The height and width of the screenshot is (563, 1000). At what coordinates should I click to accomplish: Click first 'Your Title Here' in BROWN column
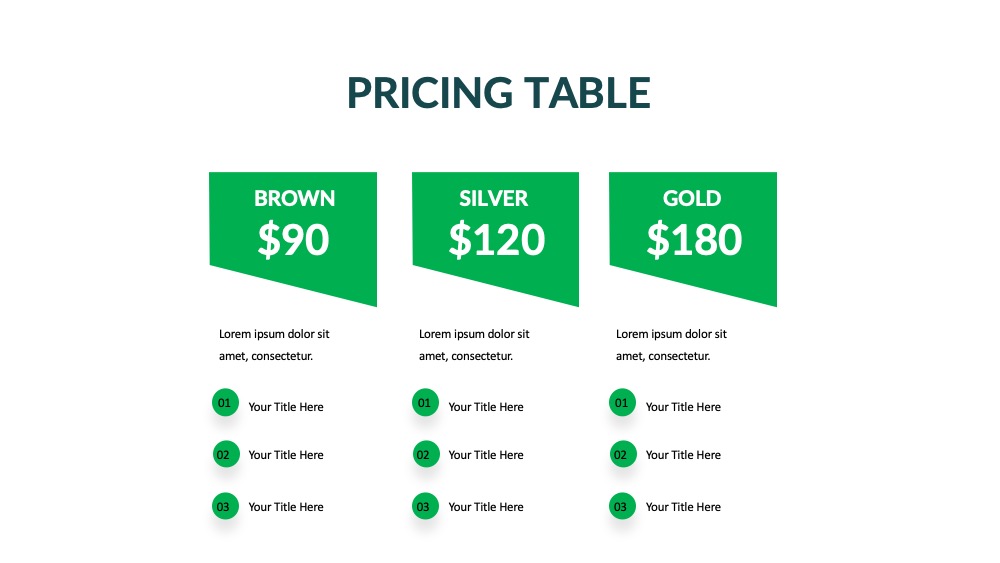(286, 407)
